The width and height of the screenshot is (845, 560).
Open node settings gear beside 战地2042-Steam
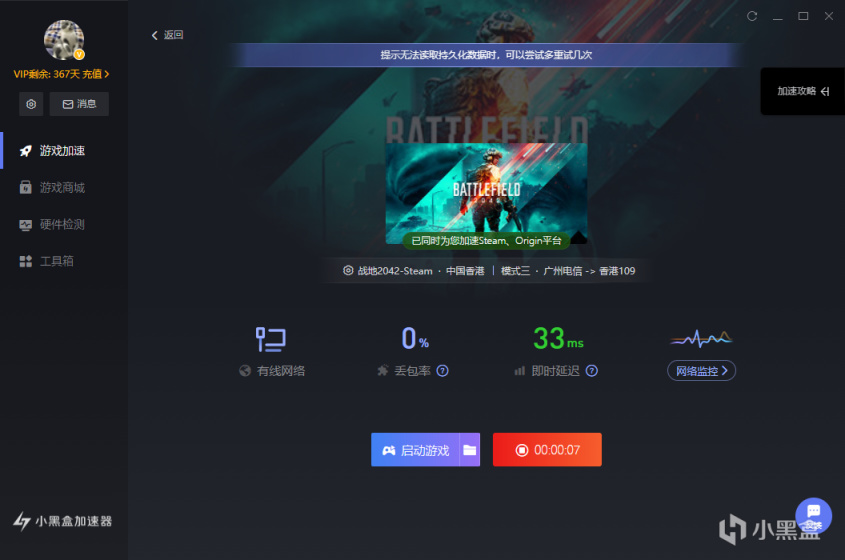coord(348,271)
